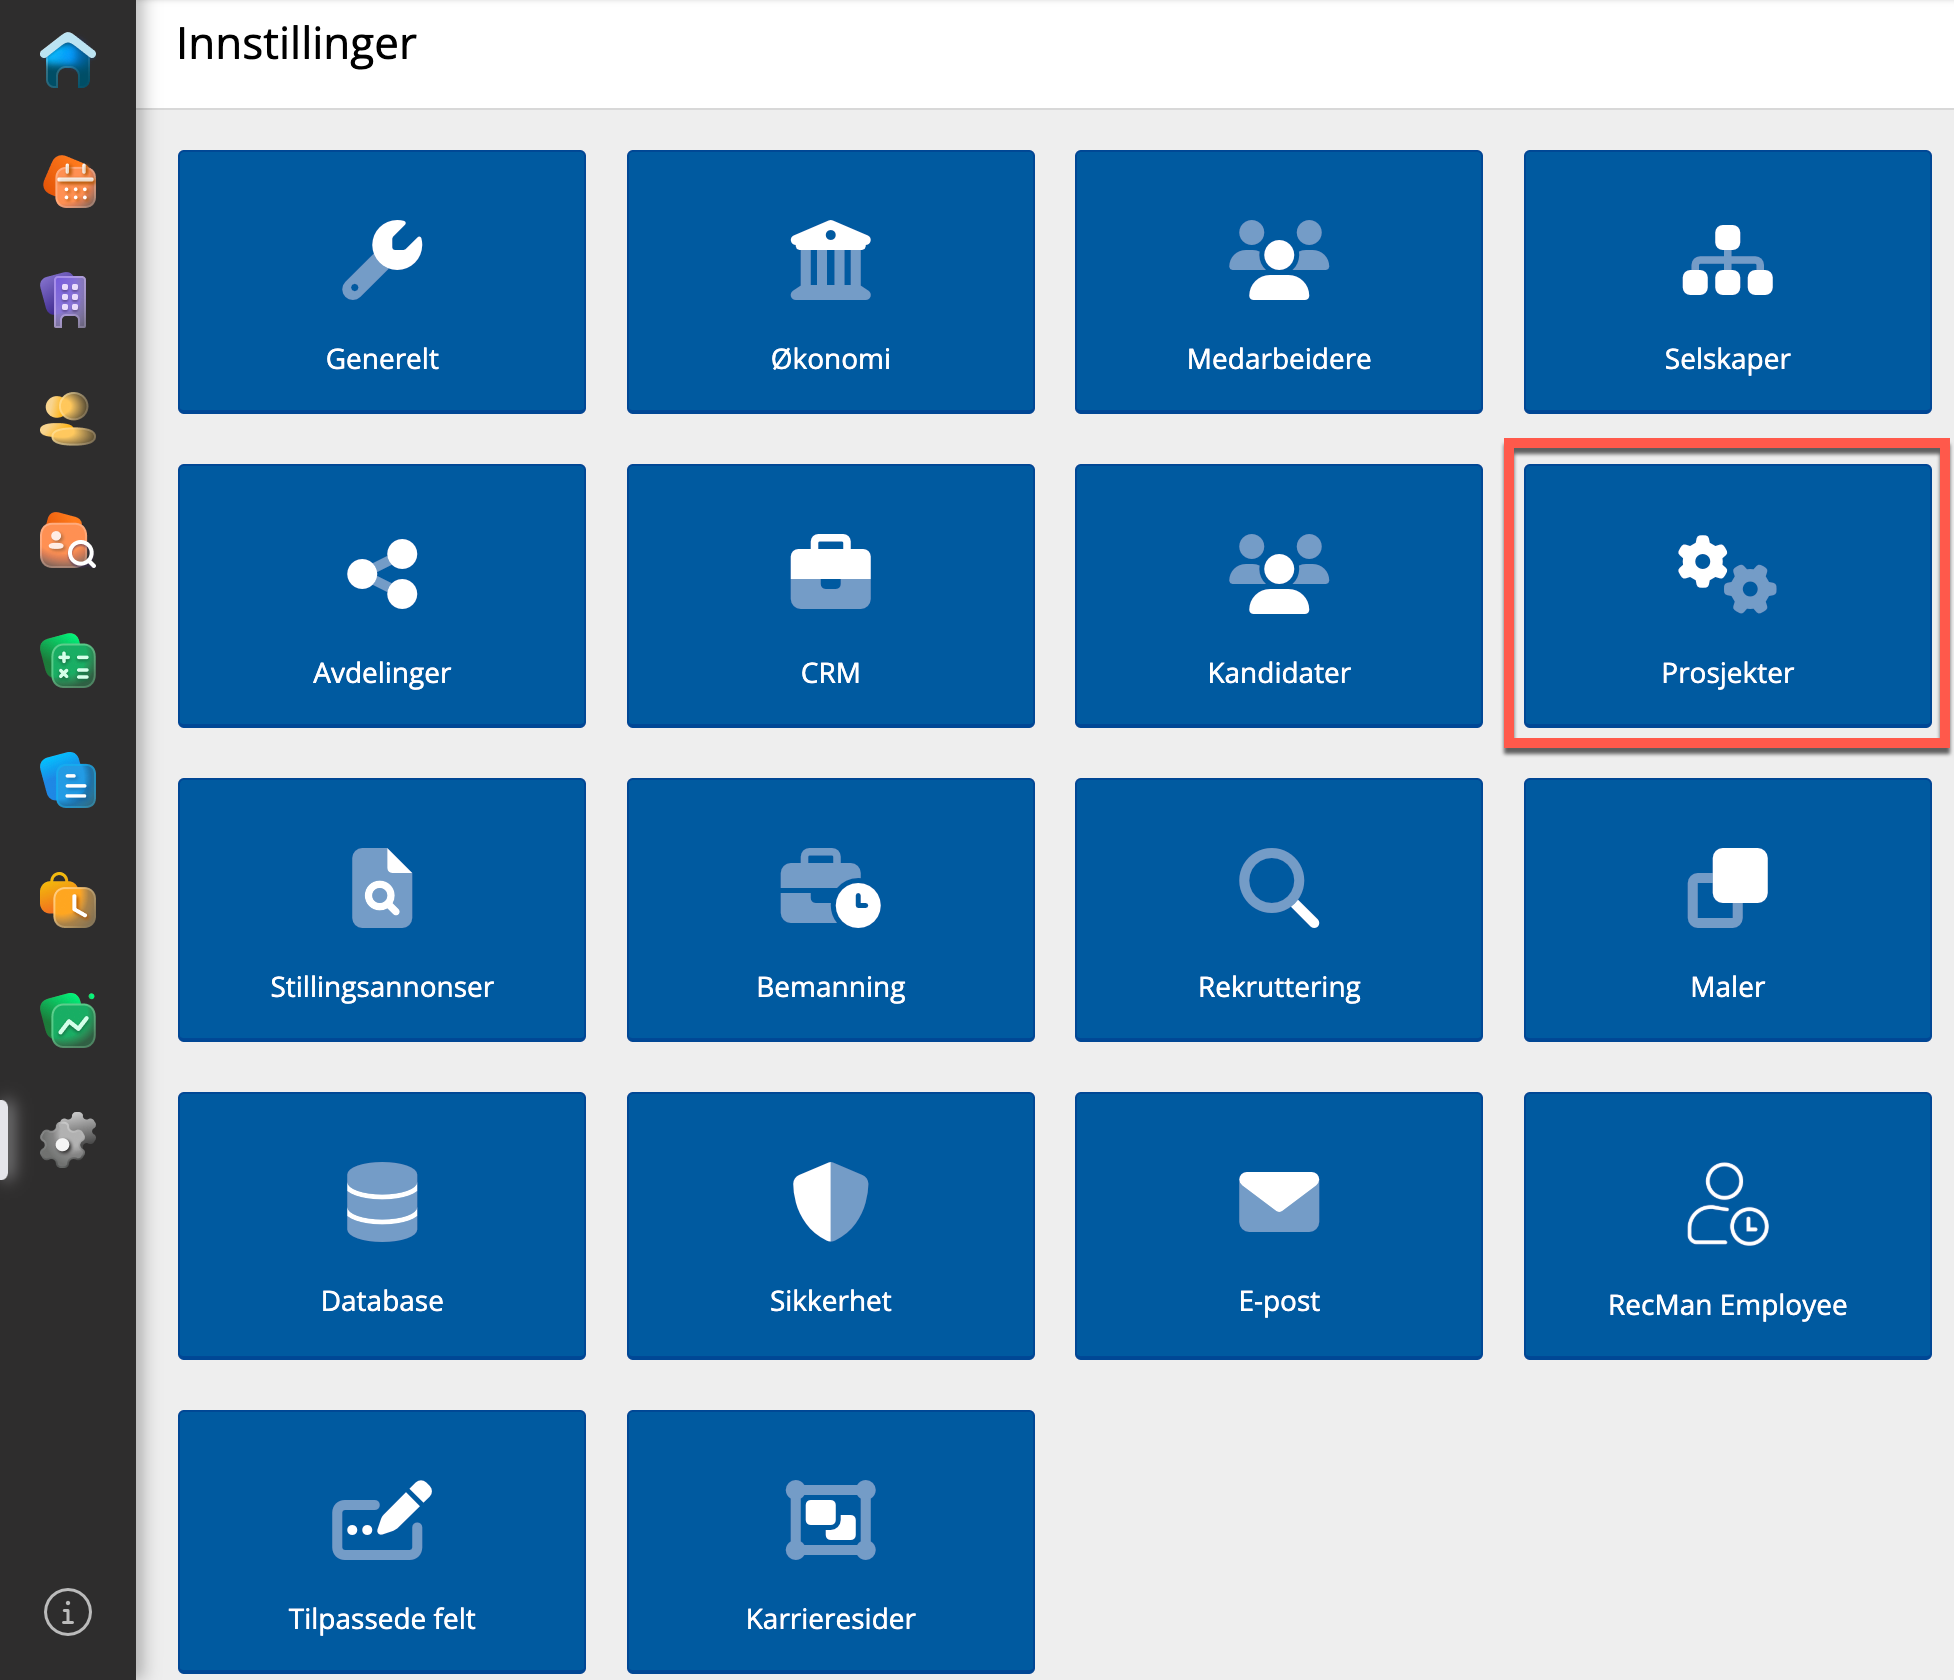This screenshot has width=1954, height=1680.
Task: Go to Stillingsannonser settings
Action: point(382,910)
